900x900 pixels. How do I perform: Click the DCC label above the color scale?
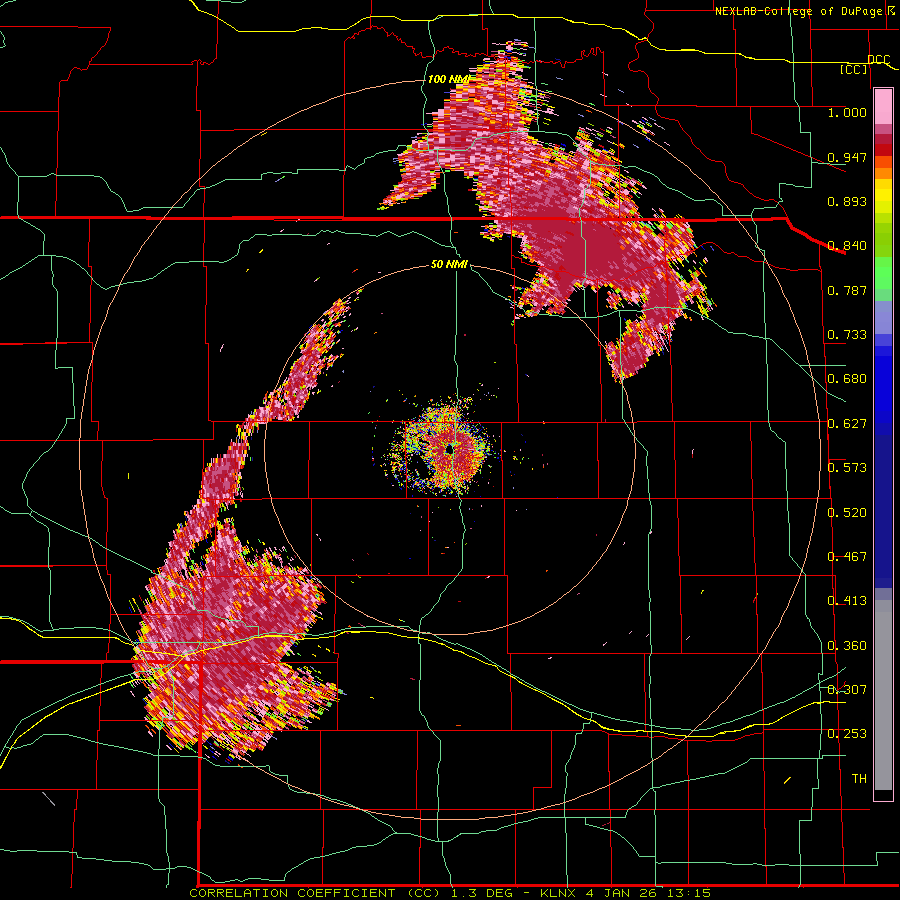[878, 60]
